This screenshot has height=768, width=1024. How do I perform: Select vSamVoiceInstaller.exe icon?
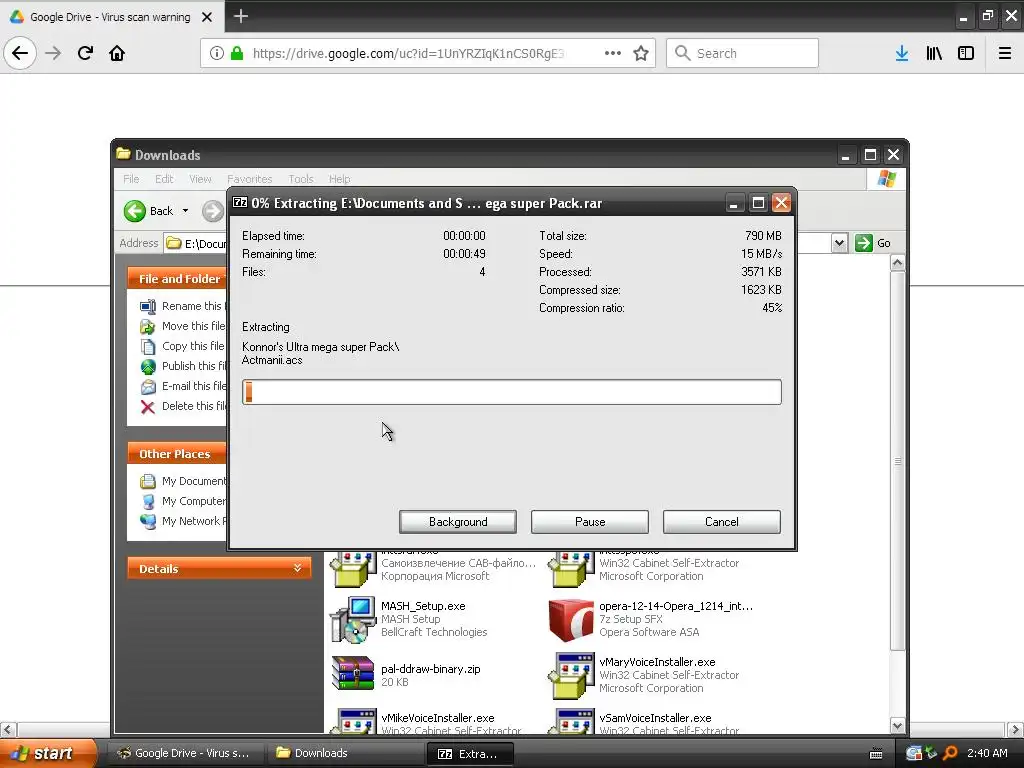(571, 721)
